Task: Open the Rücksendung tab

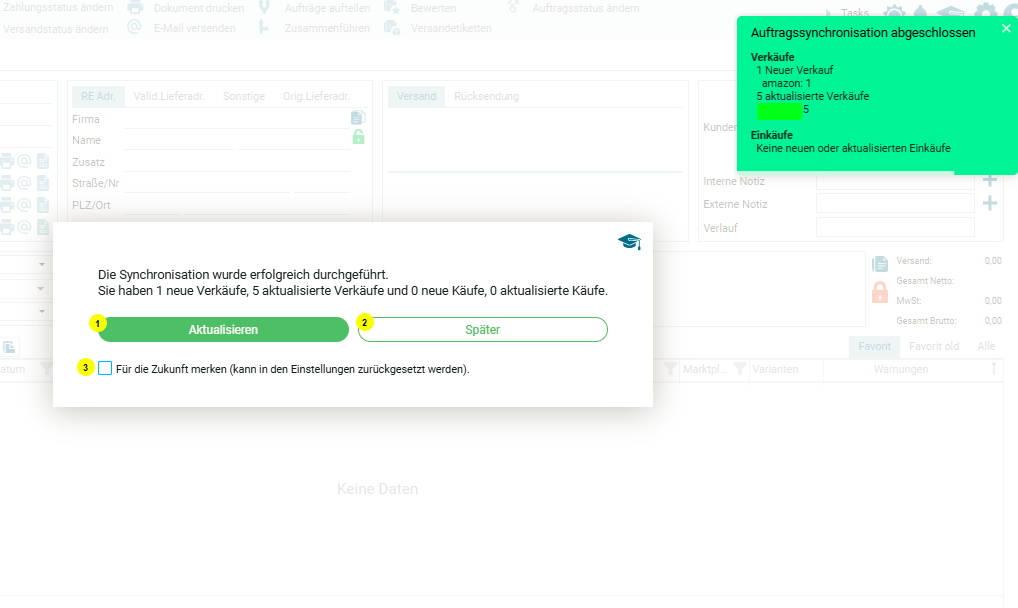Action: tap(486, 96)
